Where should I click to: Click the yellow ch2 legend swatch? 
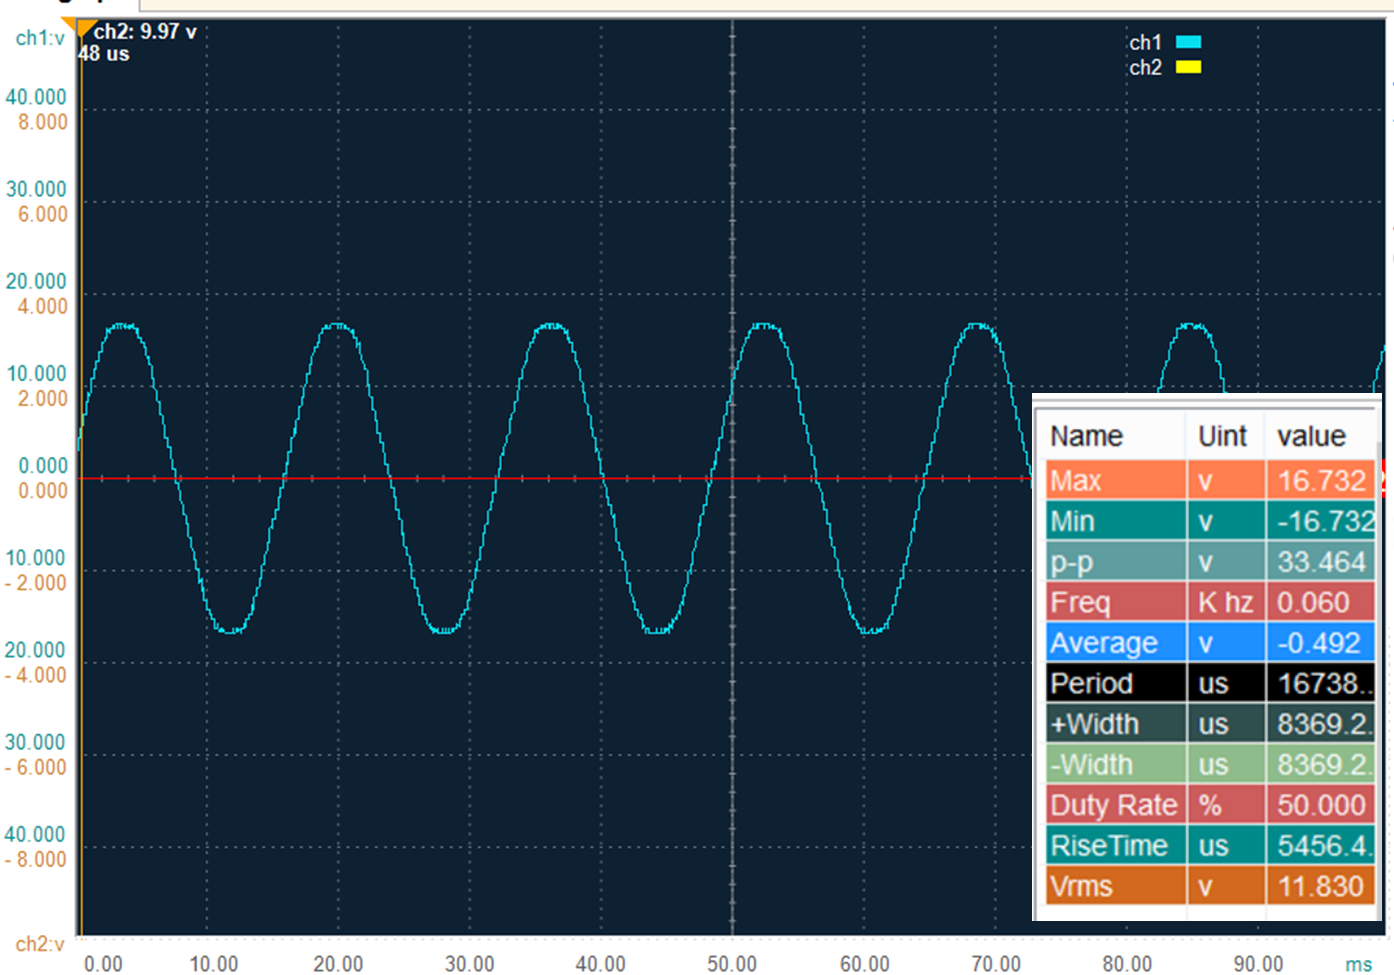(x=1188, y=67)
